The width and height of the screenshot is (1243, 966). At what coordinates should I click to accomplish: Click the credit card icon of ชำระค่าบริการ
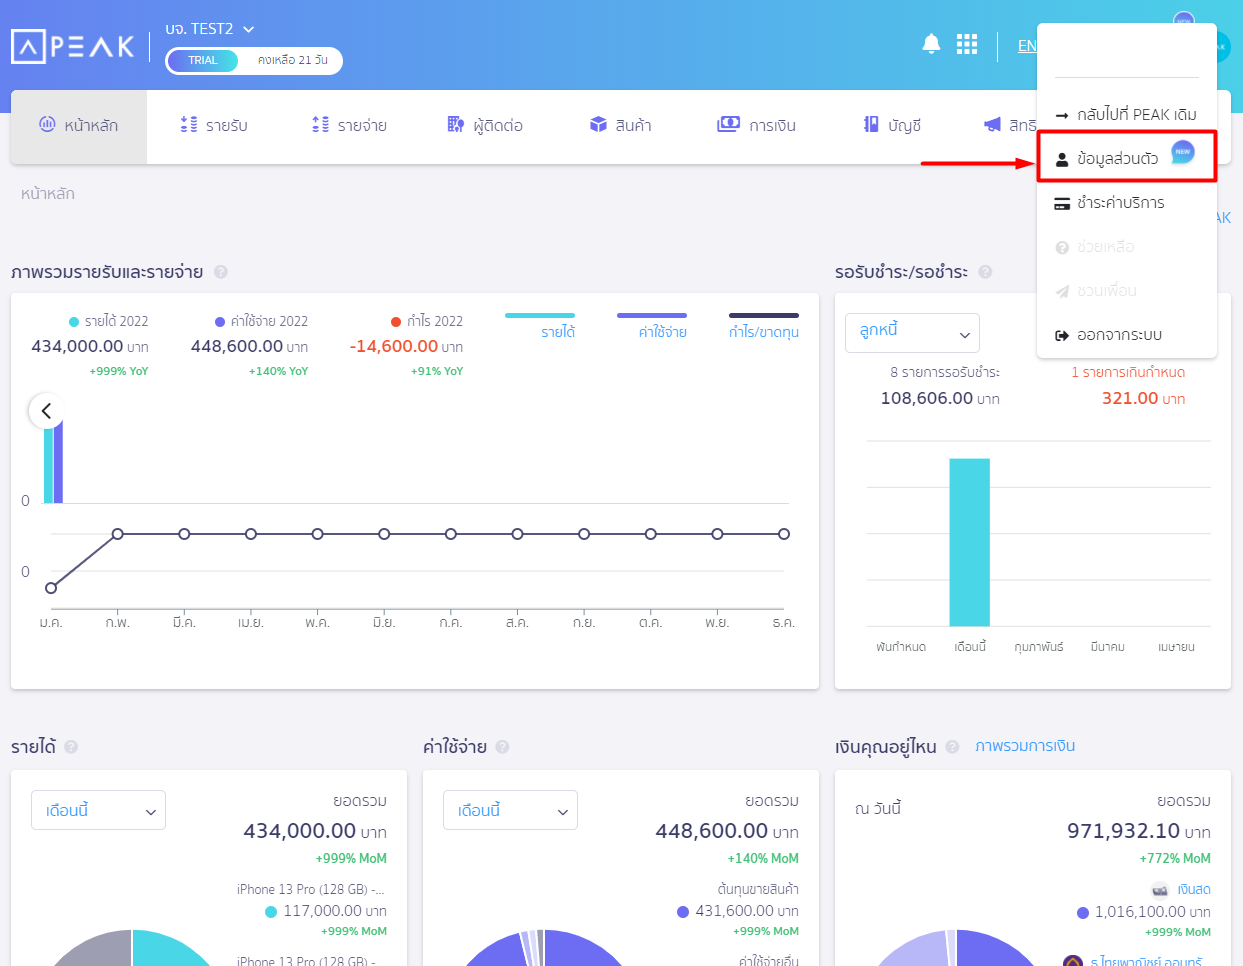(1062, 203)
